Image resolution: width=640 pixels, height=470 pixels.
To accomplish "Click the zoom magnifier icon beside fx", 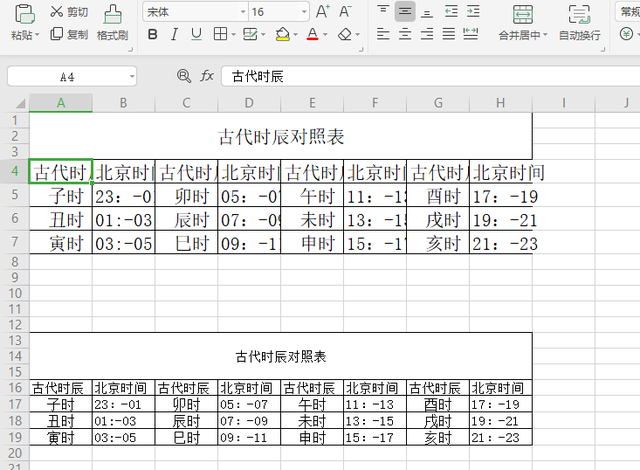I will pos(184,76).
